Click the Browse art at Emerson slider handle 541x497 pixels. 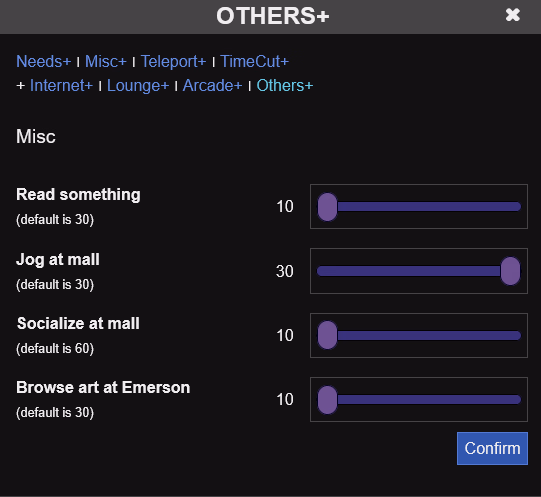click(x=327, y=400)
